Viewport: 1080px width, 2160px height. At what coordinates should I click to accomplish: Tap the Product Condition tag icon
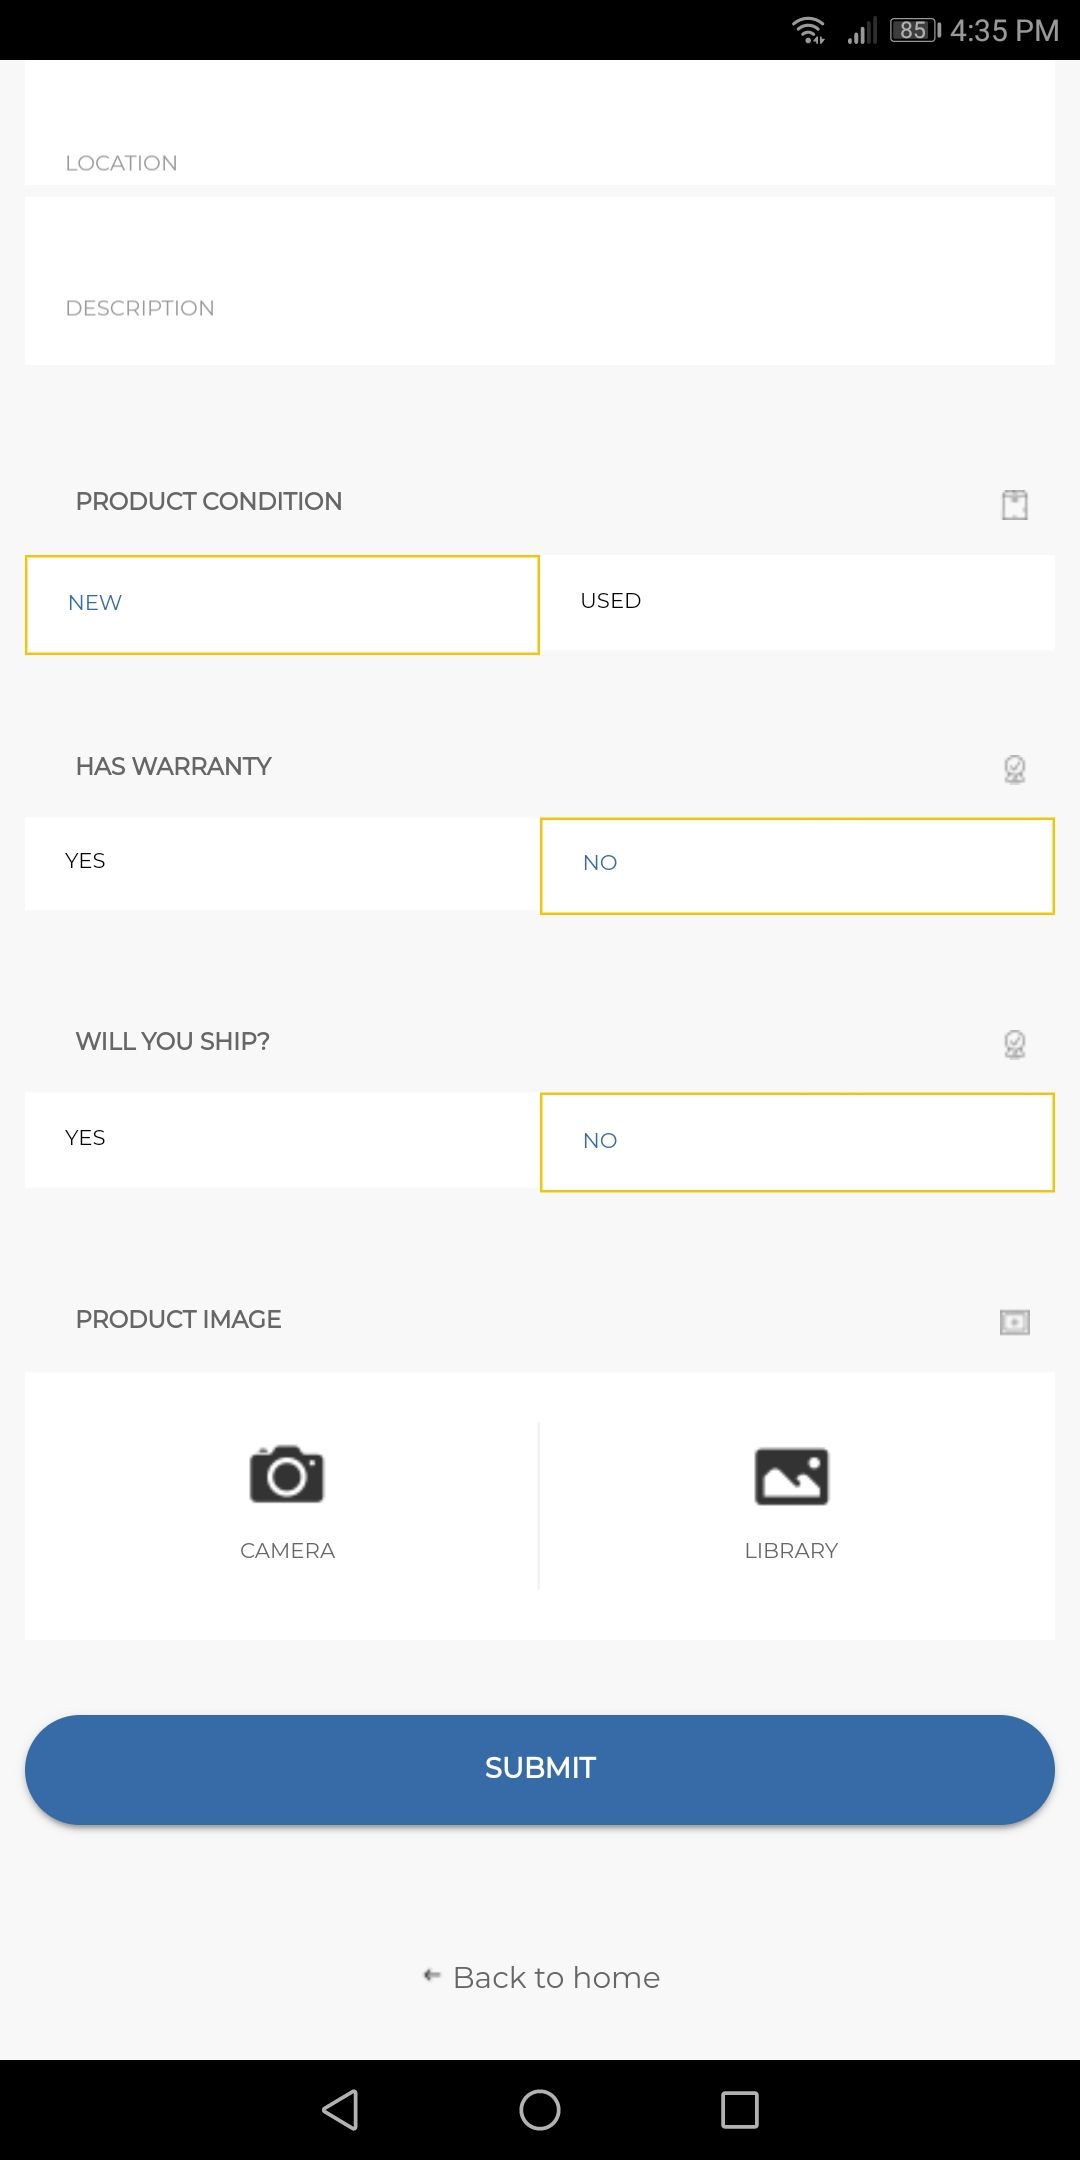click(x=1014, y=504)
